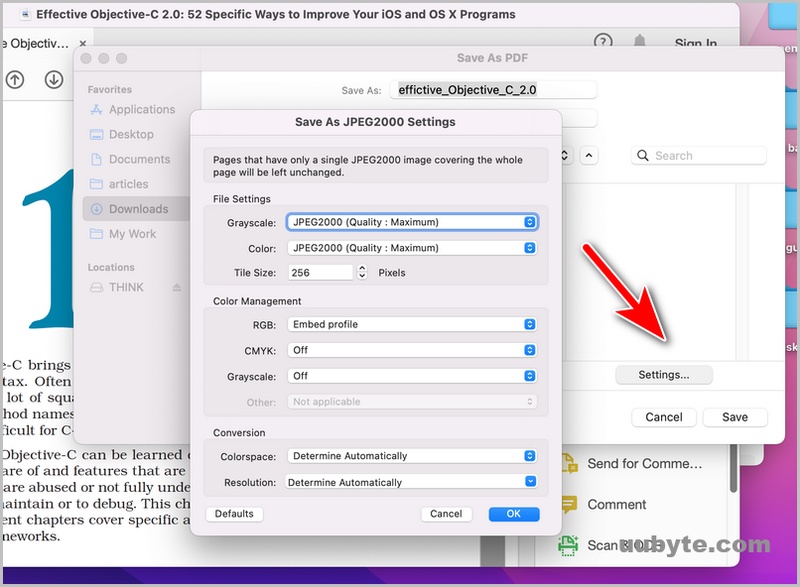Open notifications bell icon in Acrobat

pyautogui.click(x=640, y=42)
